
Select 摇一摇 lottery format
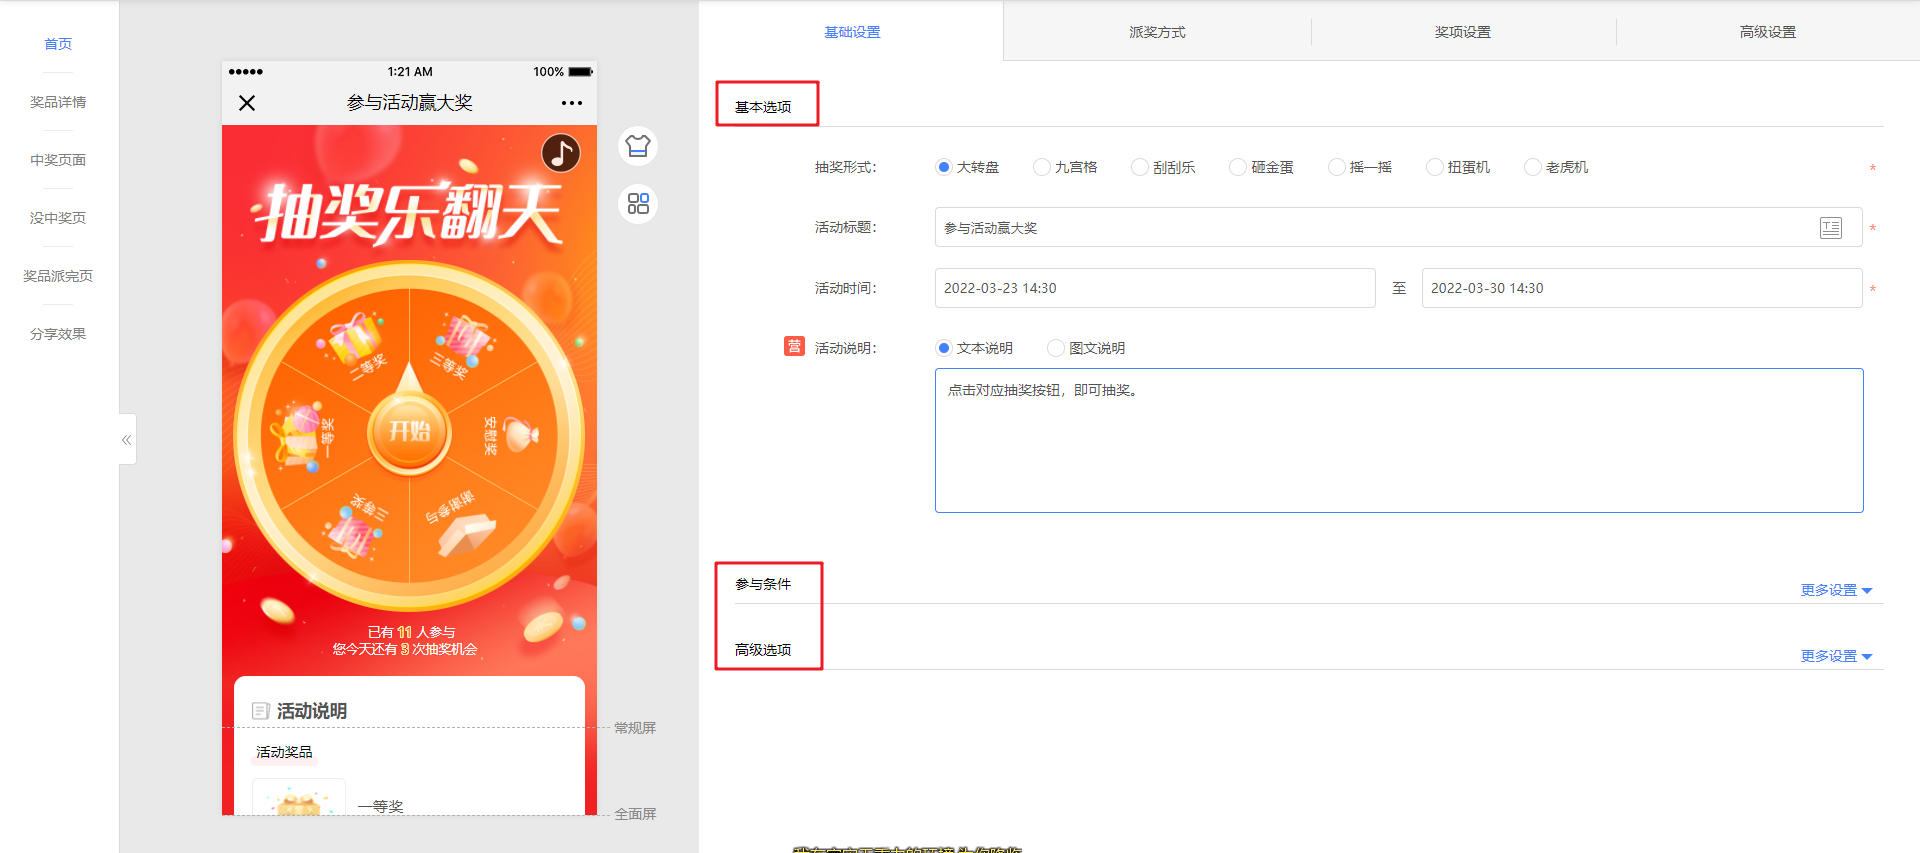1360,167
